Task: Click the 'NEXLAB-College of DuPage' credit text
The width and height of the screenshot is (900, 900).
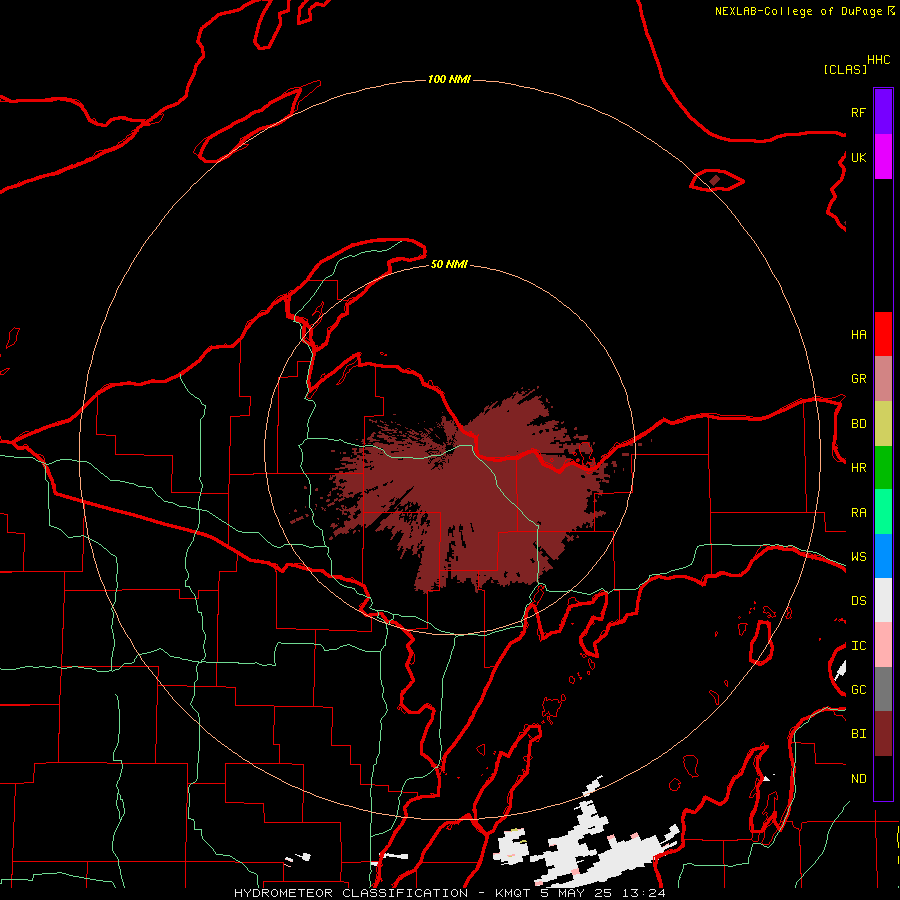Action: coord(798,11)
